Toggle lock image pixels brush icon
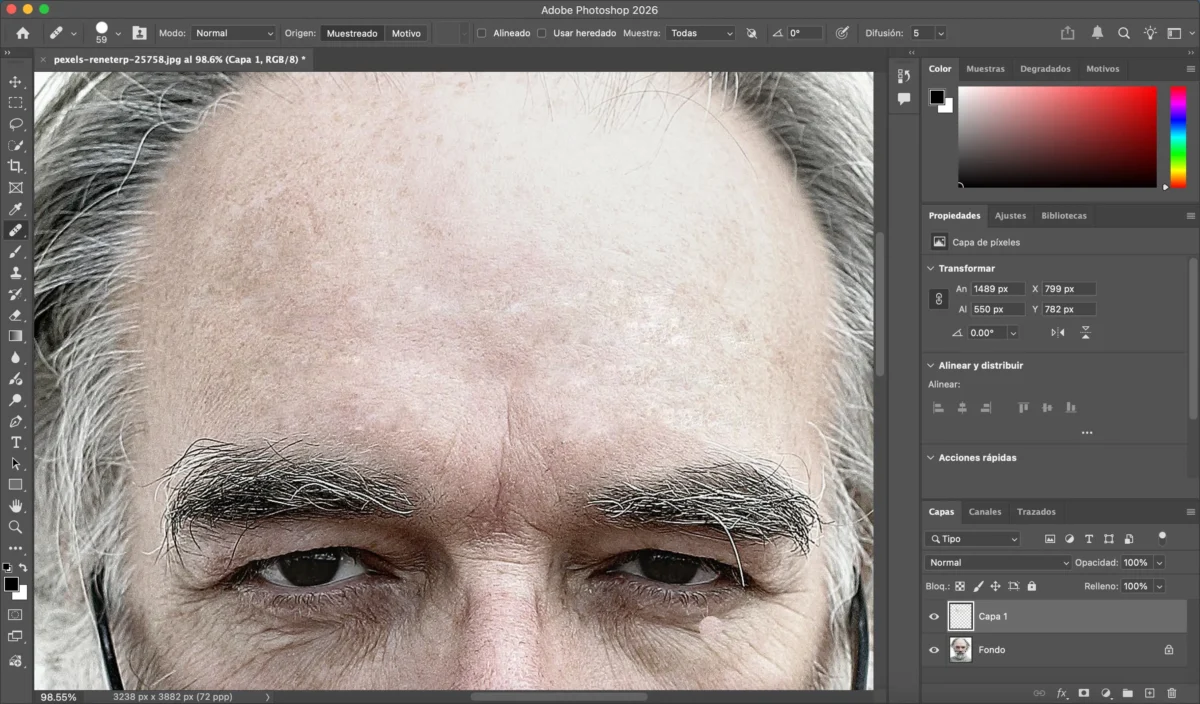This screenshot has height=704, width=1200. (x=978, y=587)
